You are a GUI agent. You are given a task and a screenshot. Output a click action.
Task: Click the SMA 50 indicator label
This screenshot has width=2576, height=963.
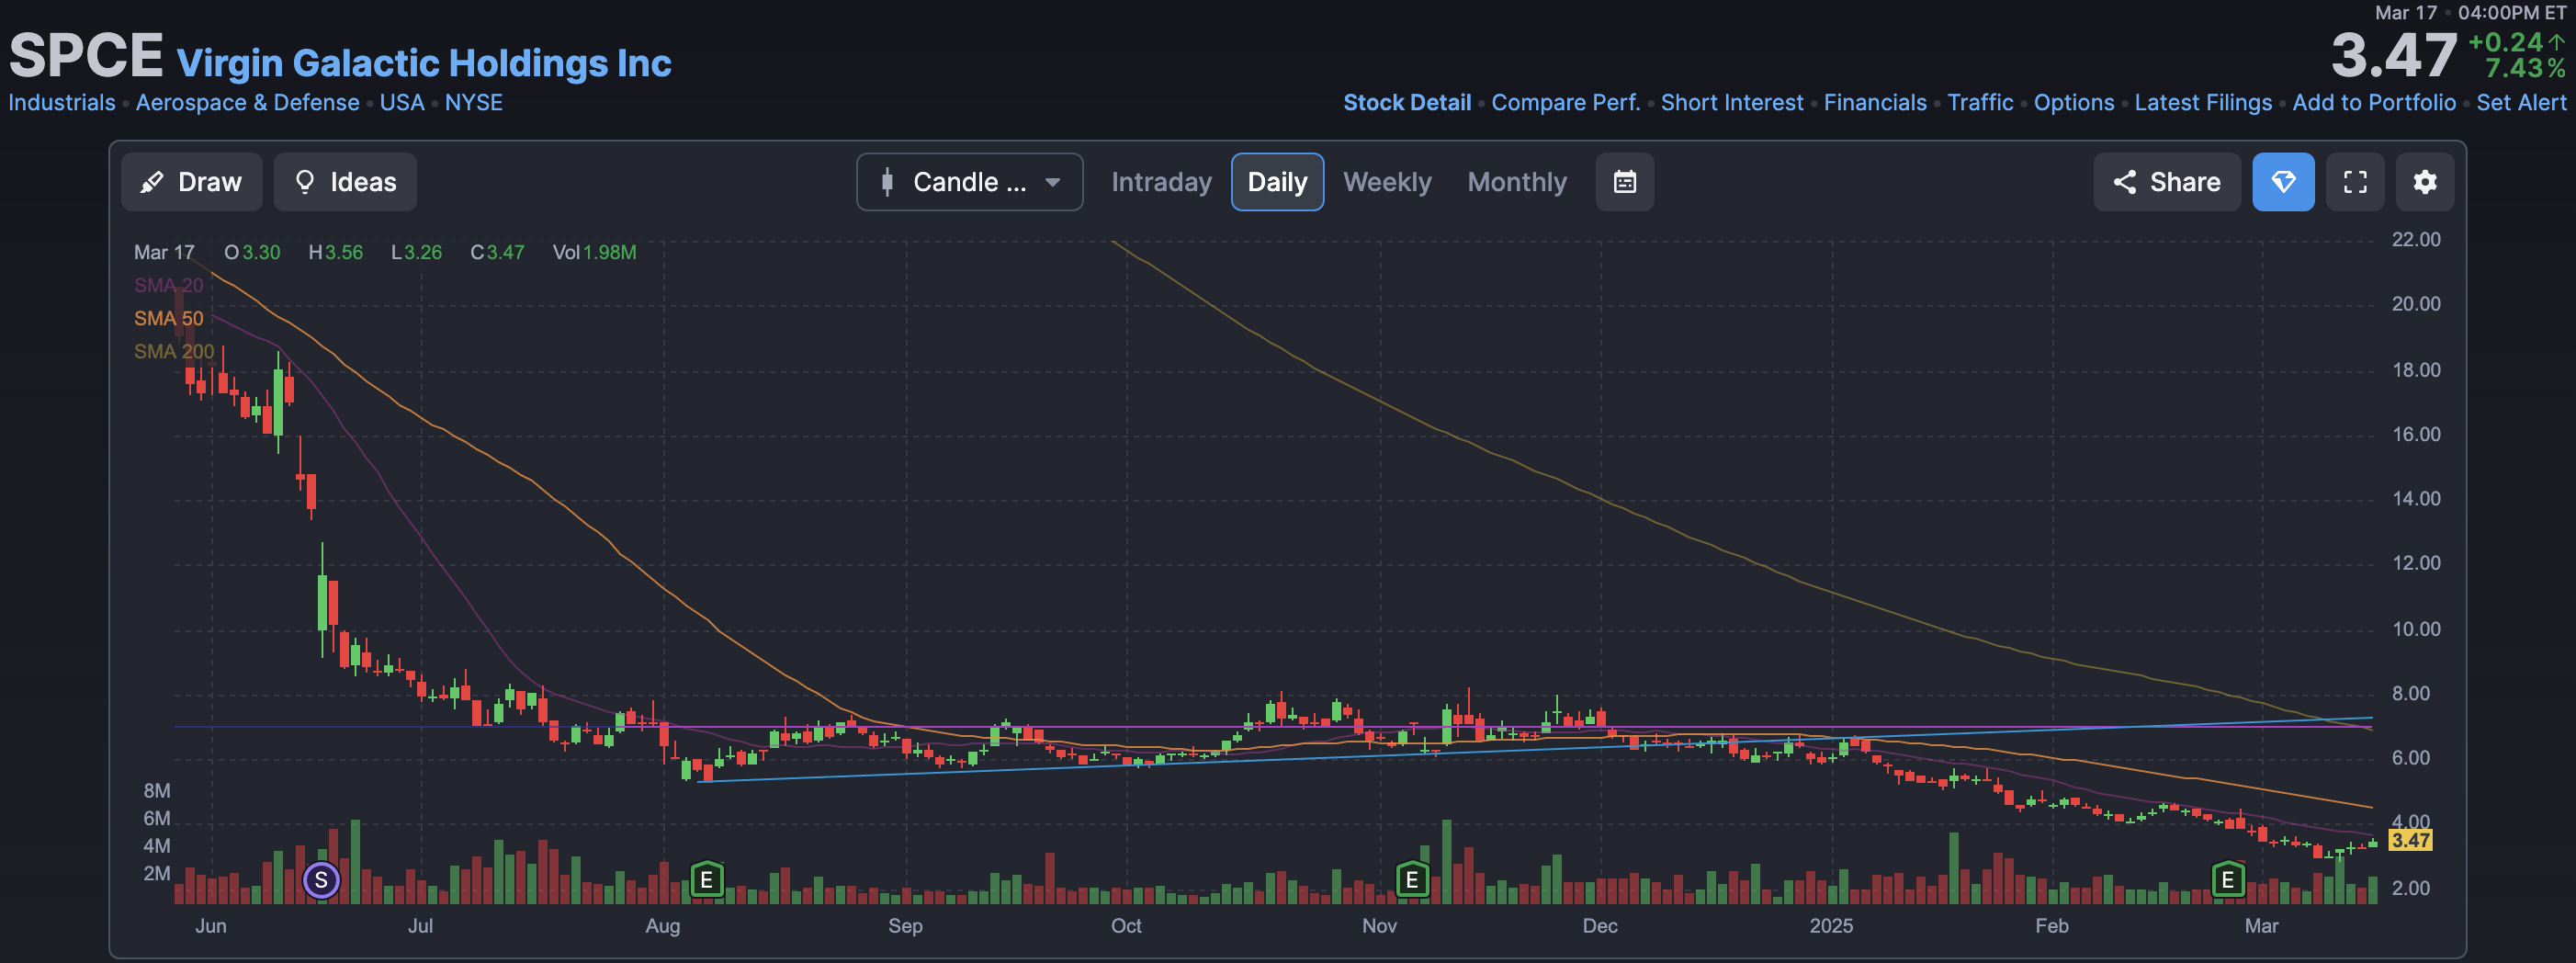(x=168, y=318)
